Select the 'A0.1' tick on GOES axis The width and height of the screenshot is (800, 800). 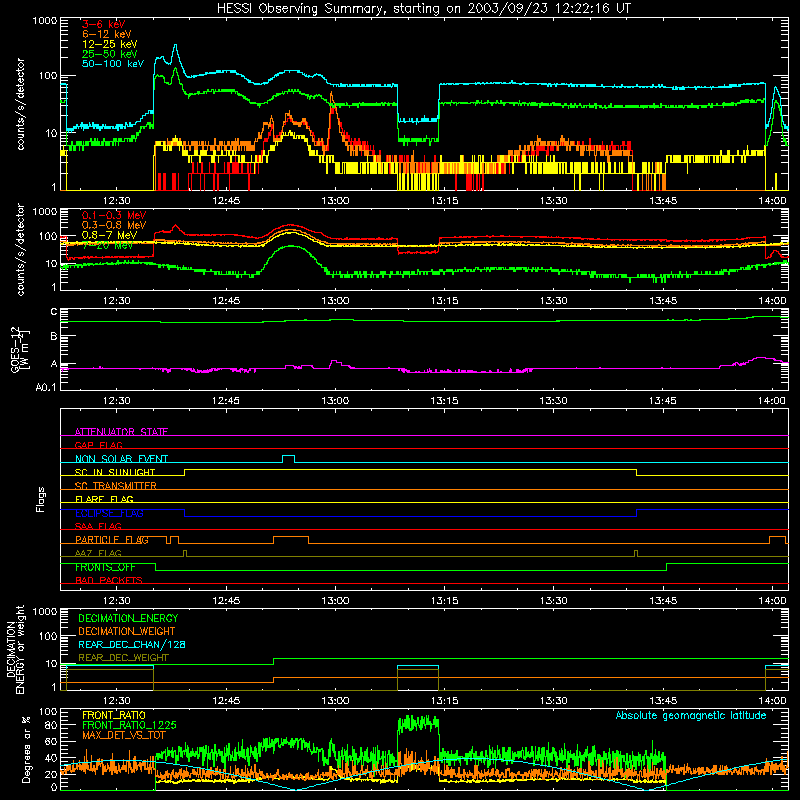(x=46, y=387)
